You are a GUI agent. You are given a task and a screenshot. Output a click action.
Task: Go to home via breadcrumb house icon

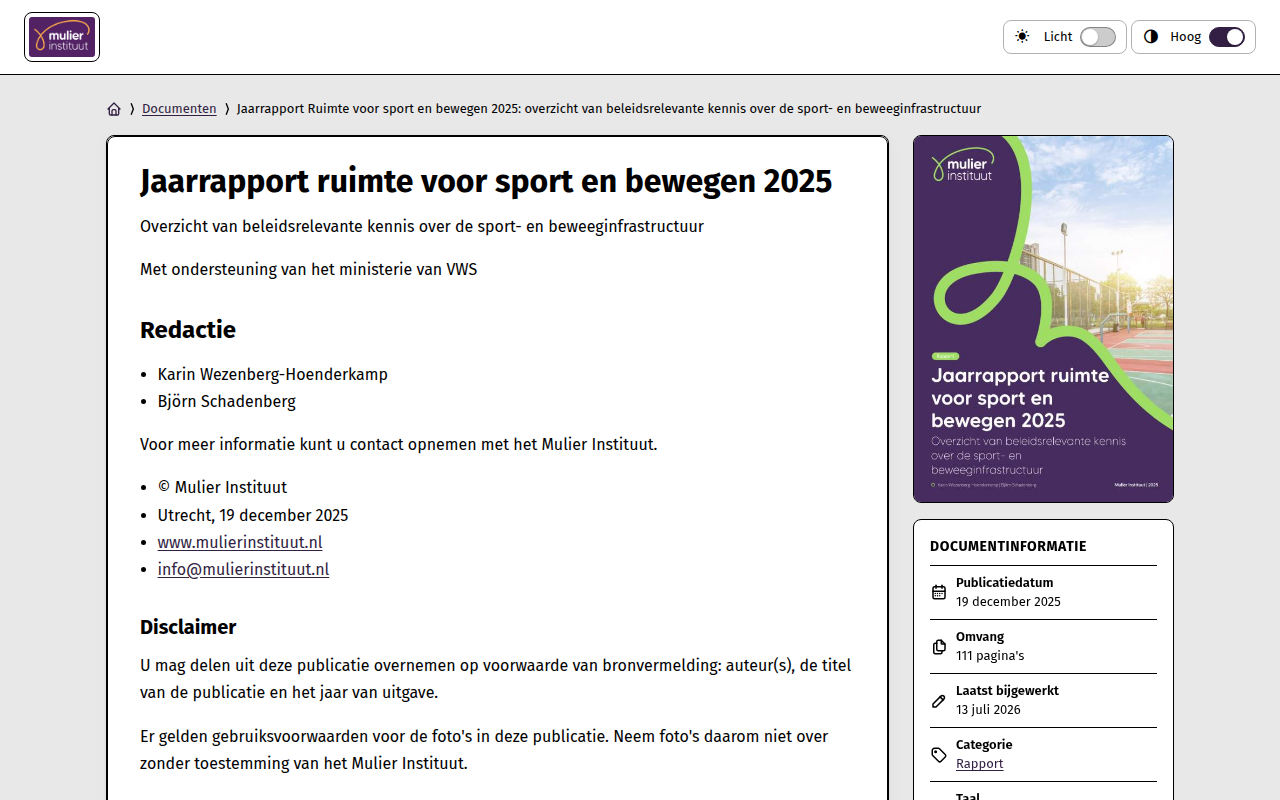[x=114, y=109]
